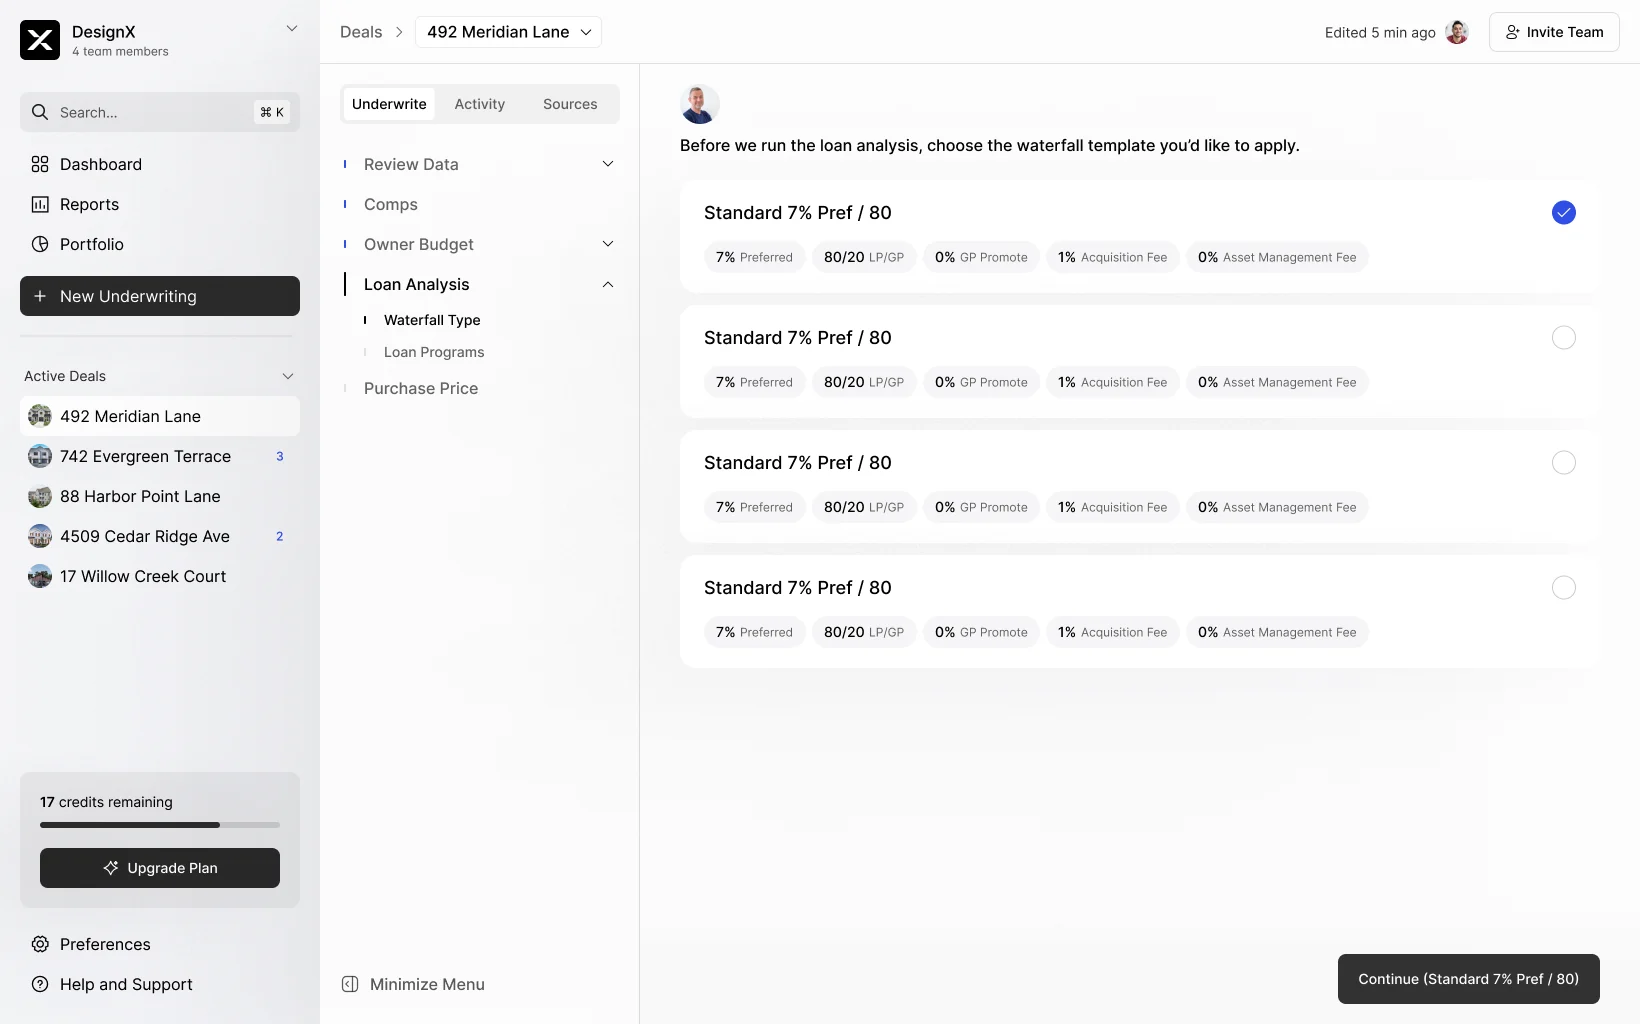Collapse the Active Deals list
This screenshot has width=1640, height=1024.
288,376
